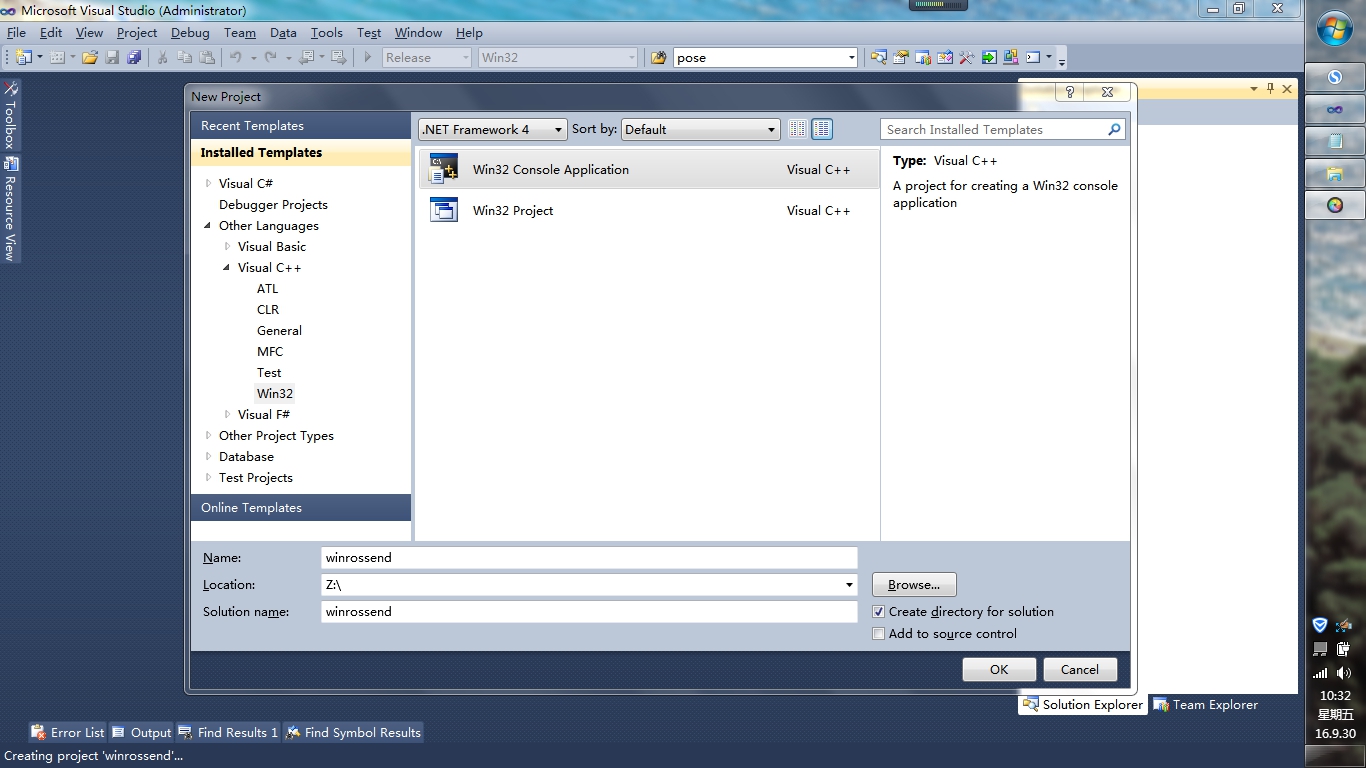Switch to small icons view in dialog
This screenshot has height=768, width=1366.
[x=797, y=129]
